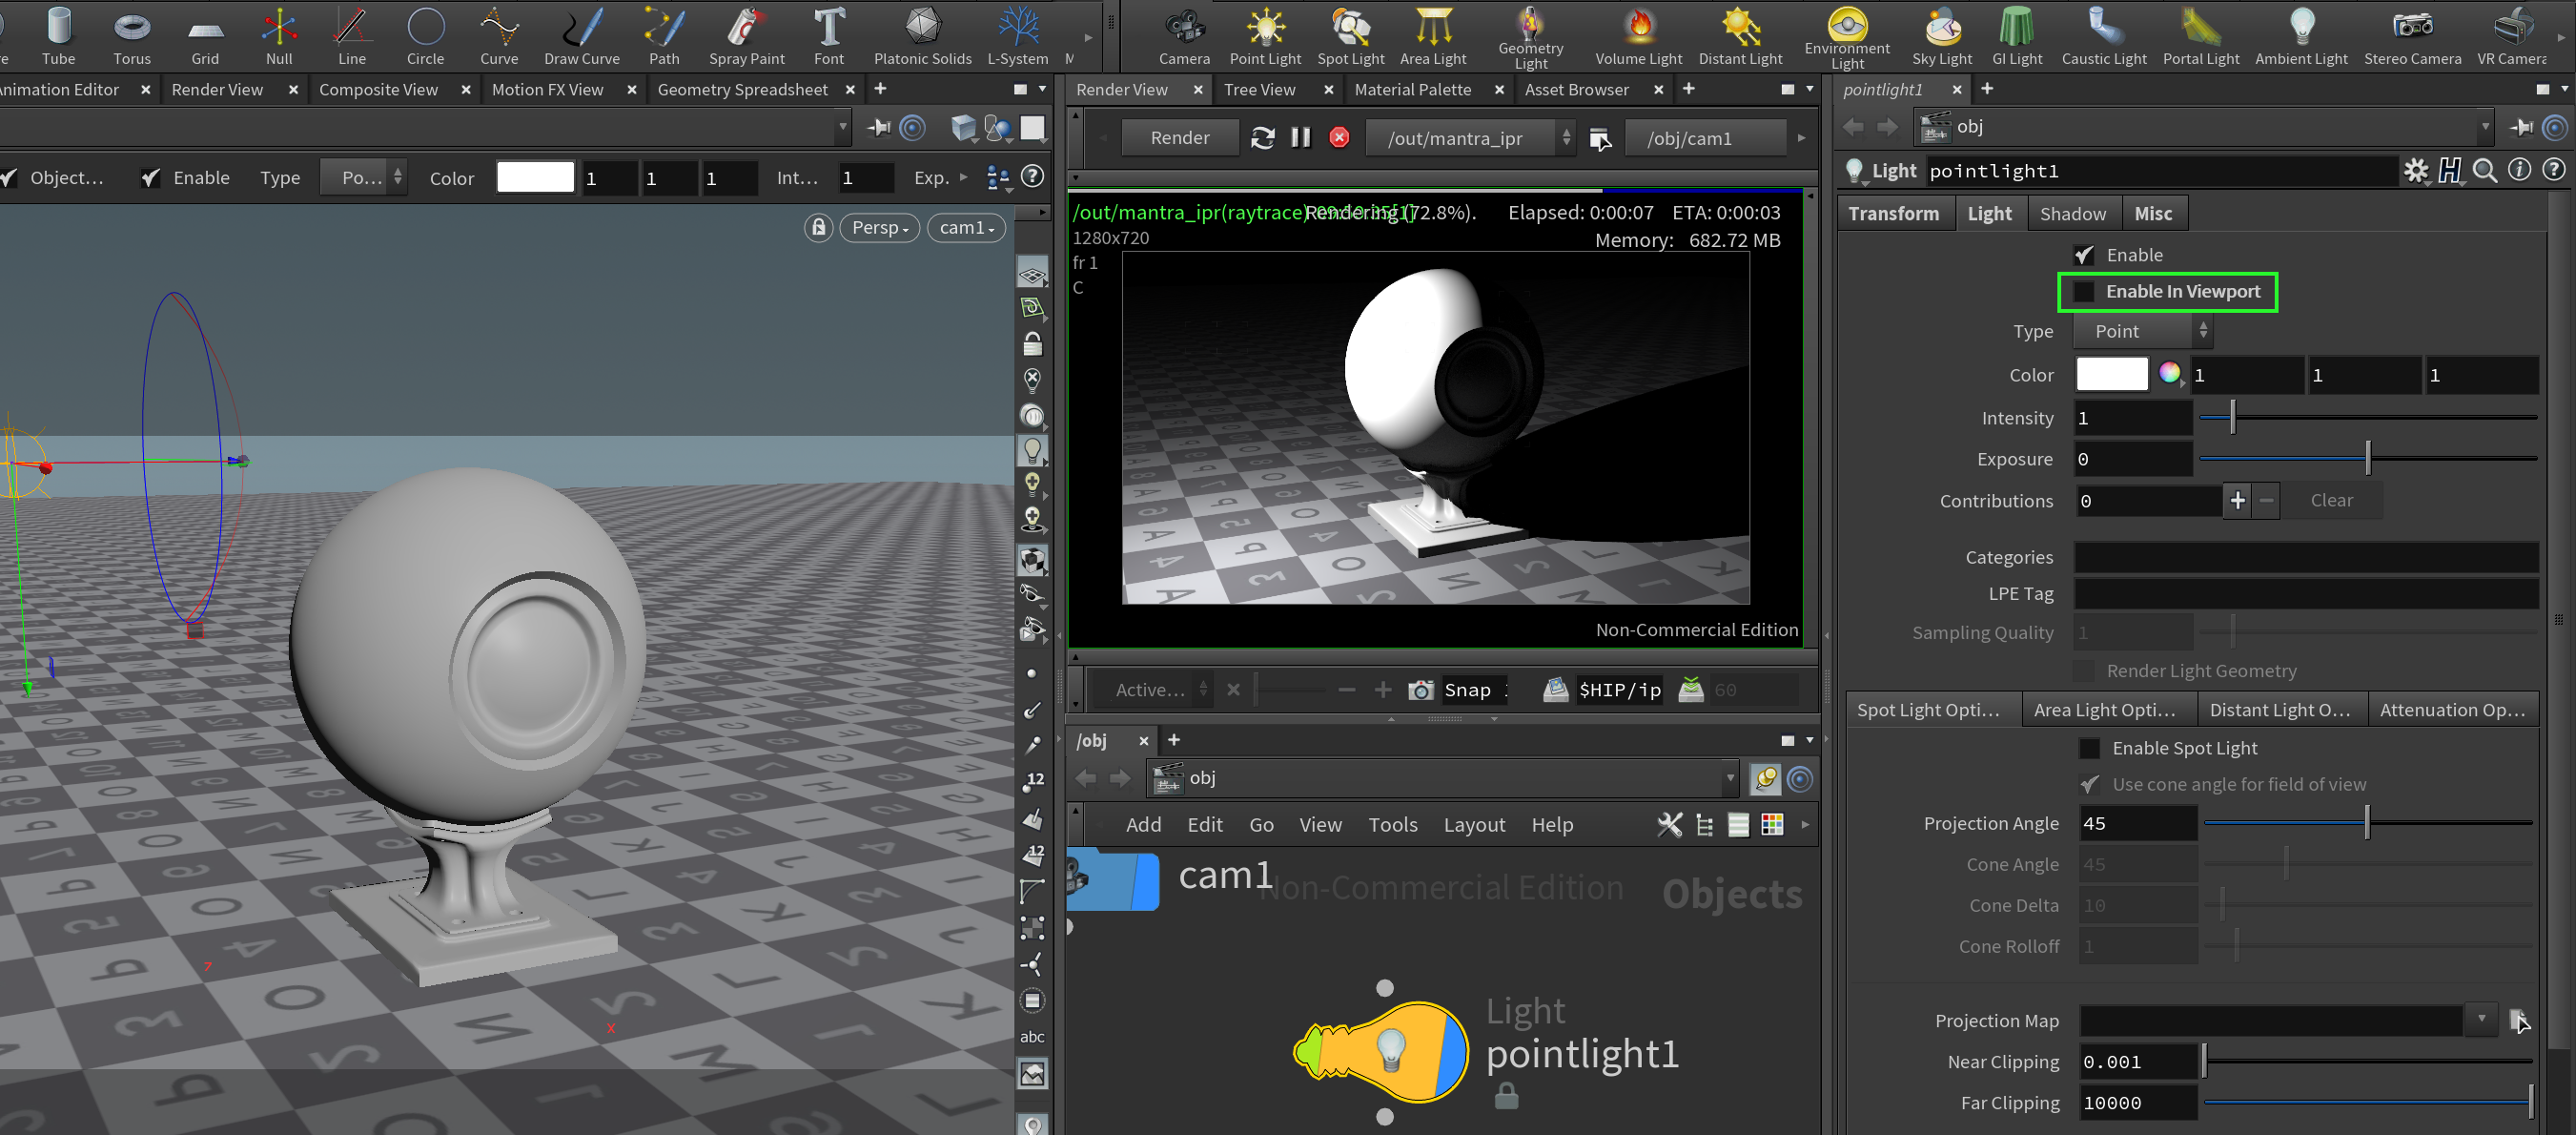Create an L-System from the shelf
The image size is (2576, 1135).
coord(1017,35)
